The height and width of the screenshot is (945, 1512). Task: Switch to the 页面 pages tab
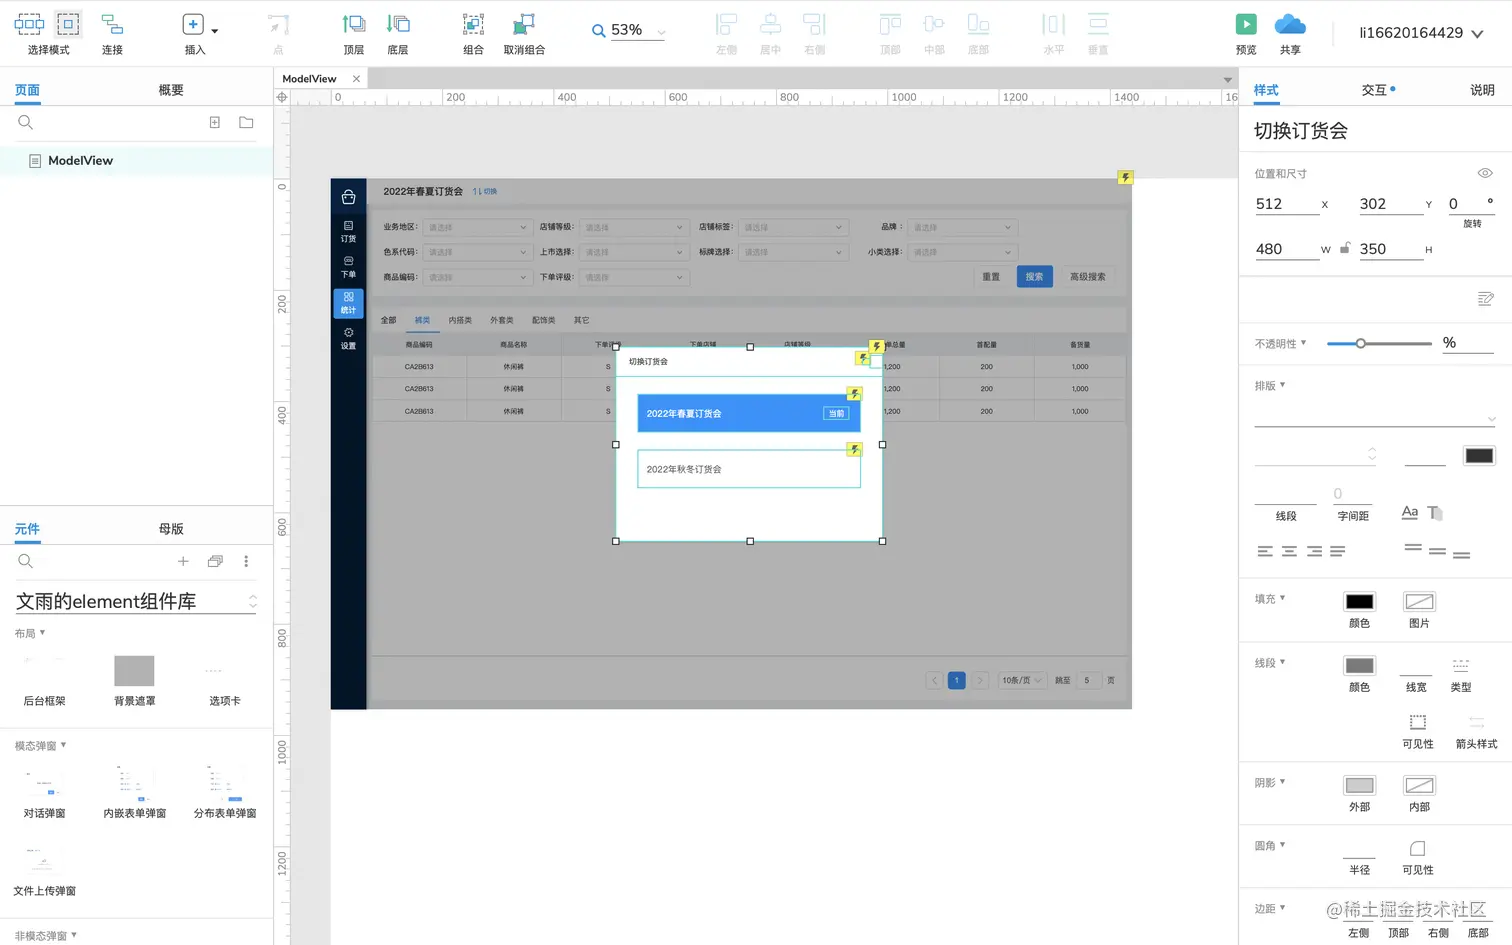coord(27,90)
